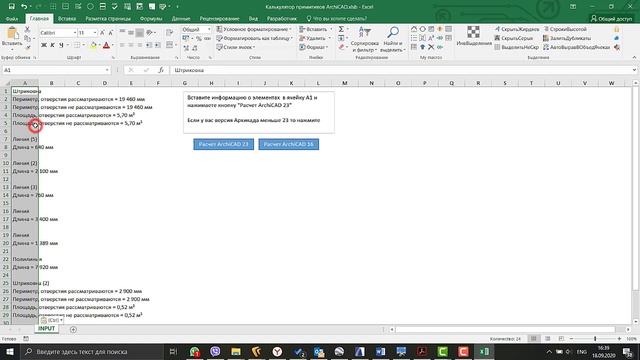The height and width of the screenshot is (360, 640).
Task: Click the Decrease Font Size icon
Action: tap(111, 33)
